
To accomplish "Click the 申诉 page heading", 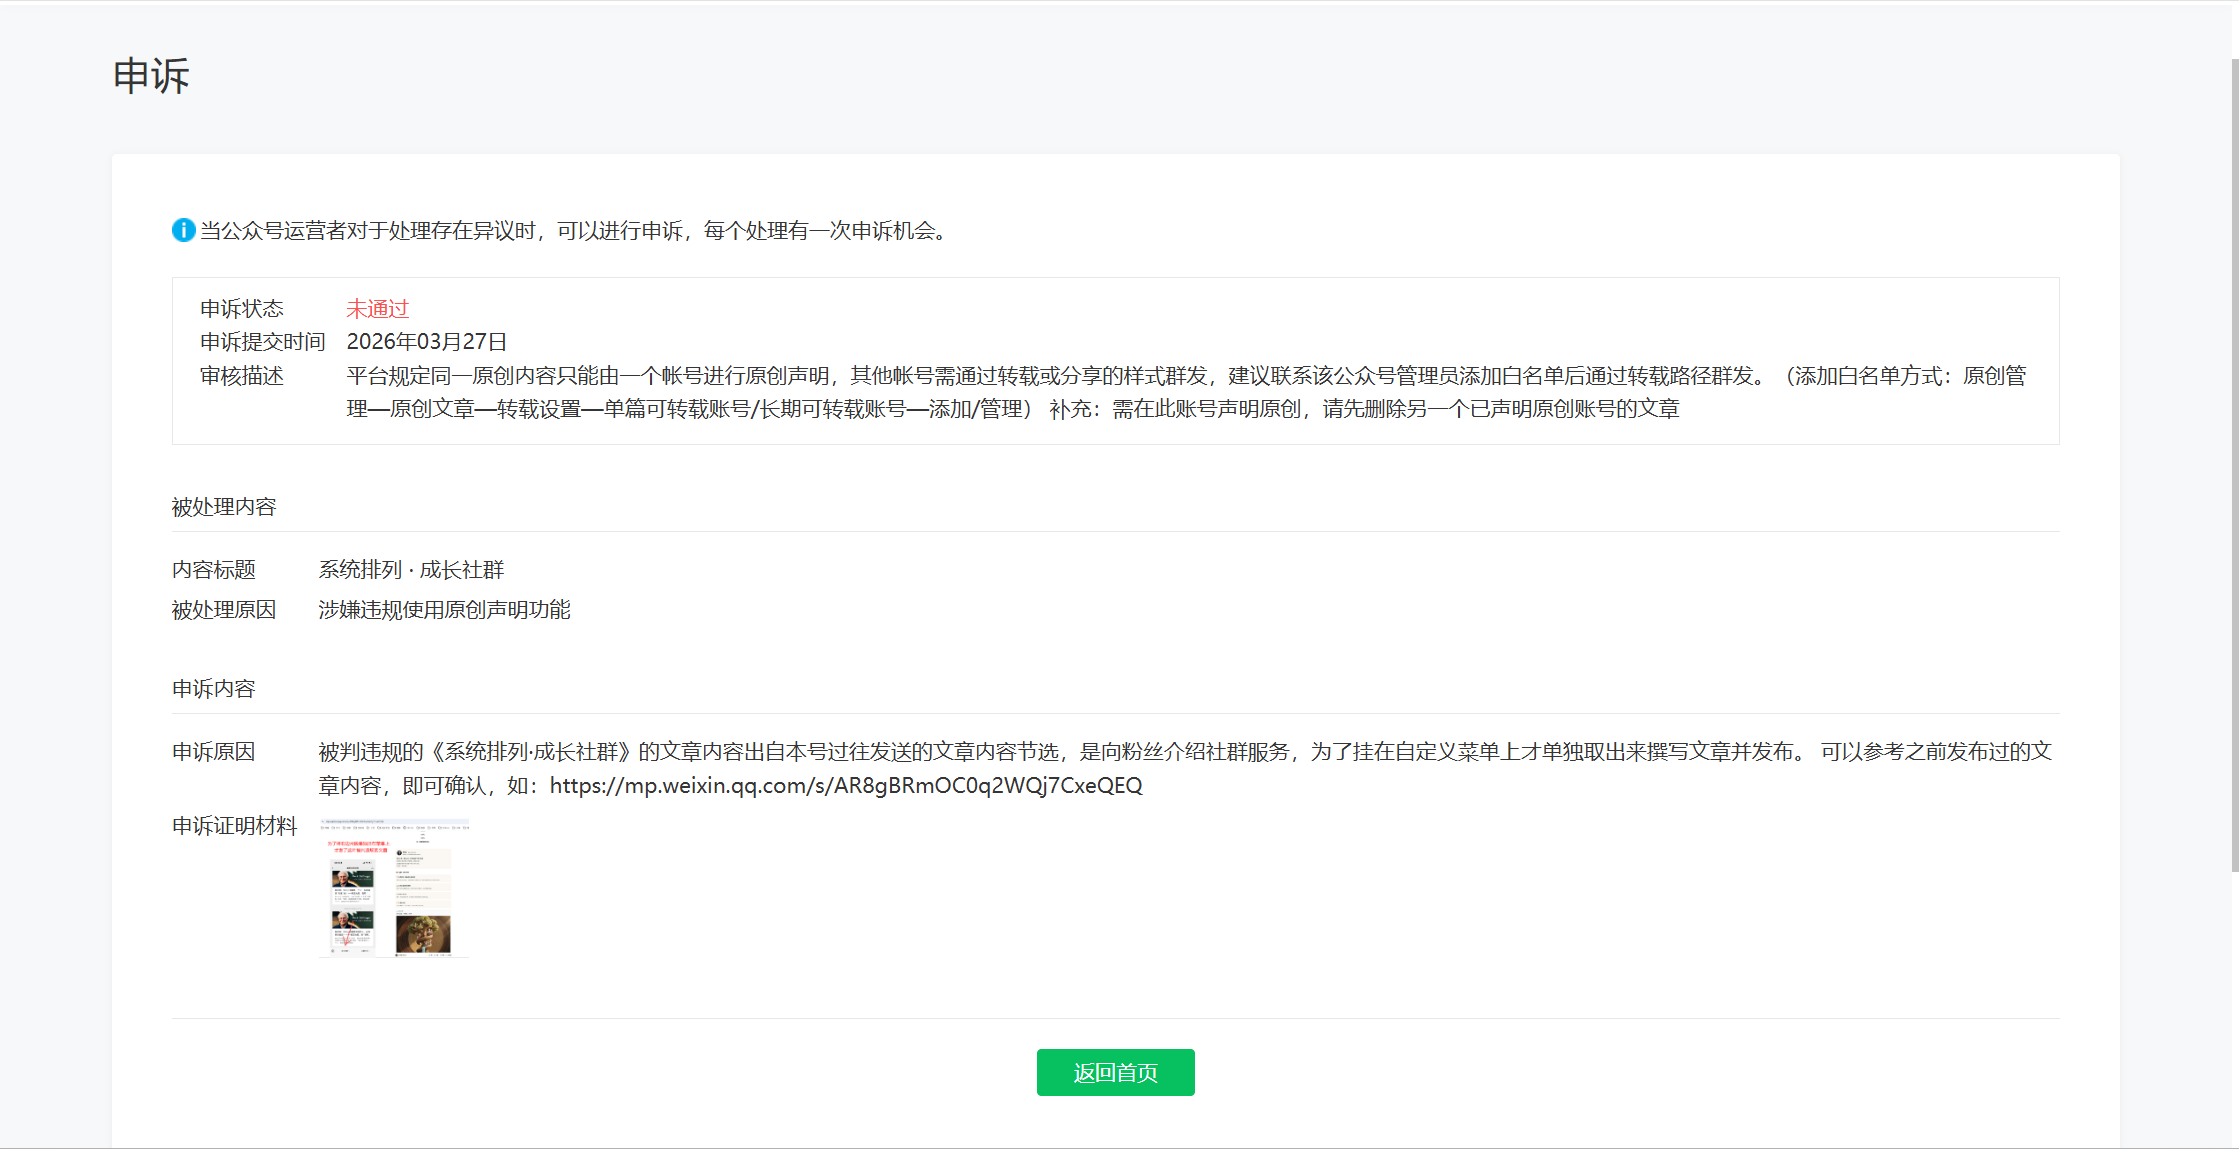I will pos(151,76).
